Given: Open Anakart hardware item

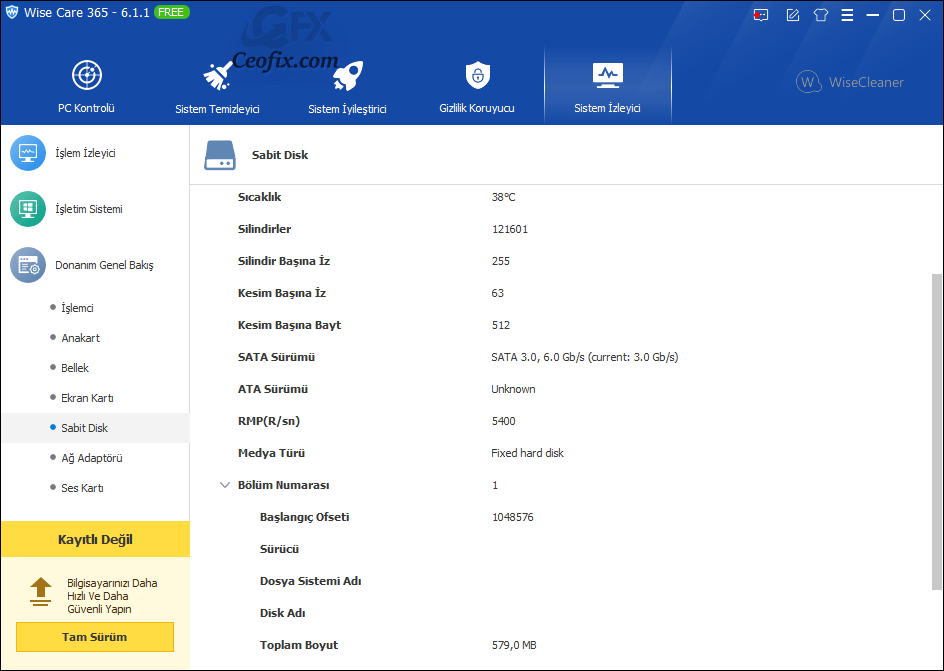Looking at the screenshot, I should (x=80, y=338).
